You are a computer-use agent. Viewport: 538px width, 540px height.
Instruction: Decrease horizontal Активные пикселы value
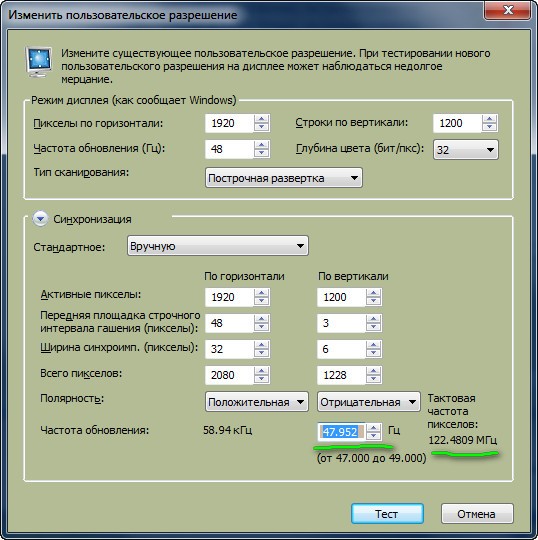click(262, 301)
